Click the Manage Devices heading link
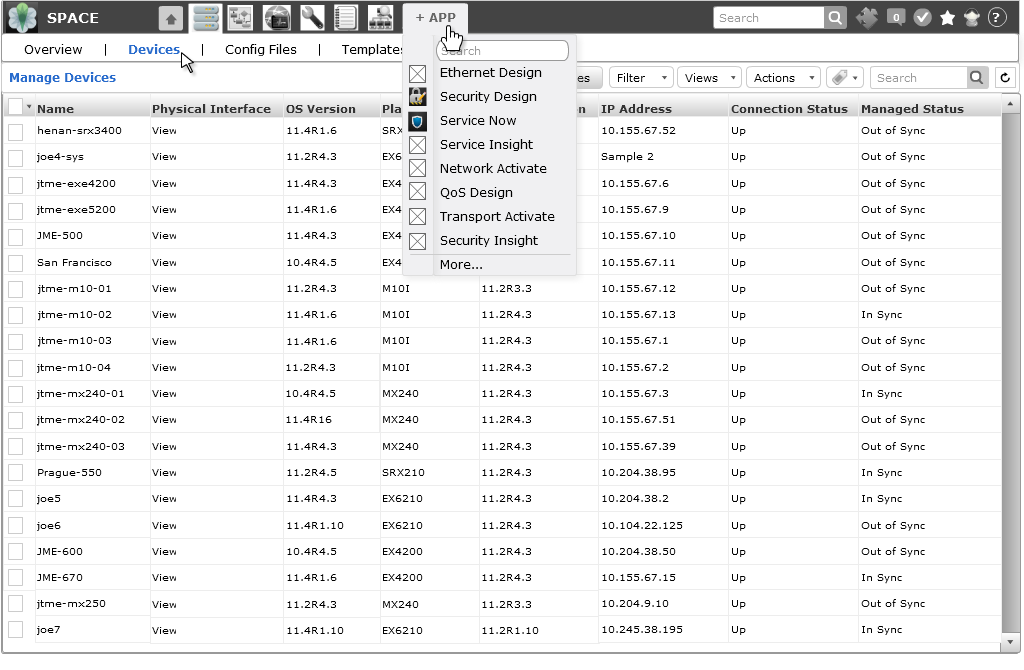The width and height of the screenshot is (1024, 670). click(x=63, y=78)
